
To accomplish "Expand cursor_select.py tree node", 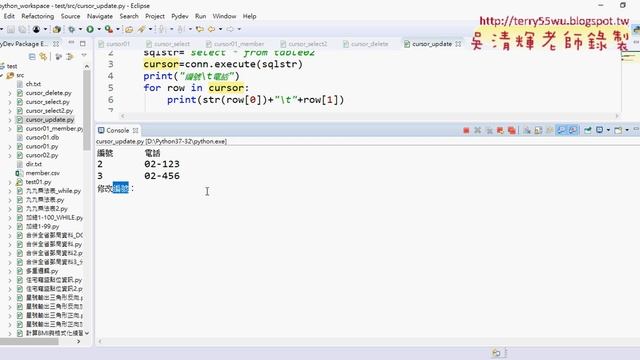I will (x=10, y=102).
